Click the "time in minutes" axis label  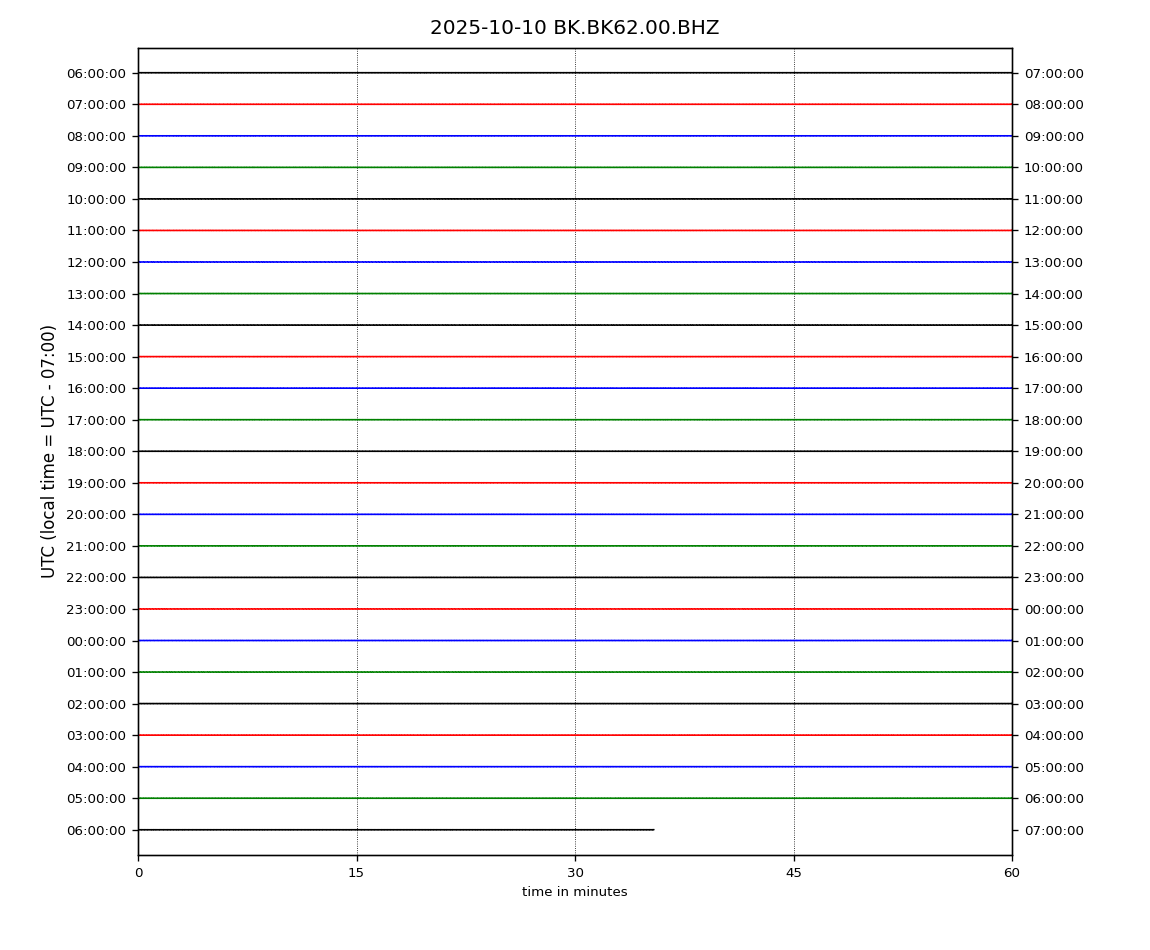point(575,892)
